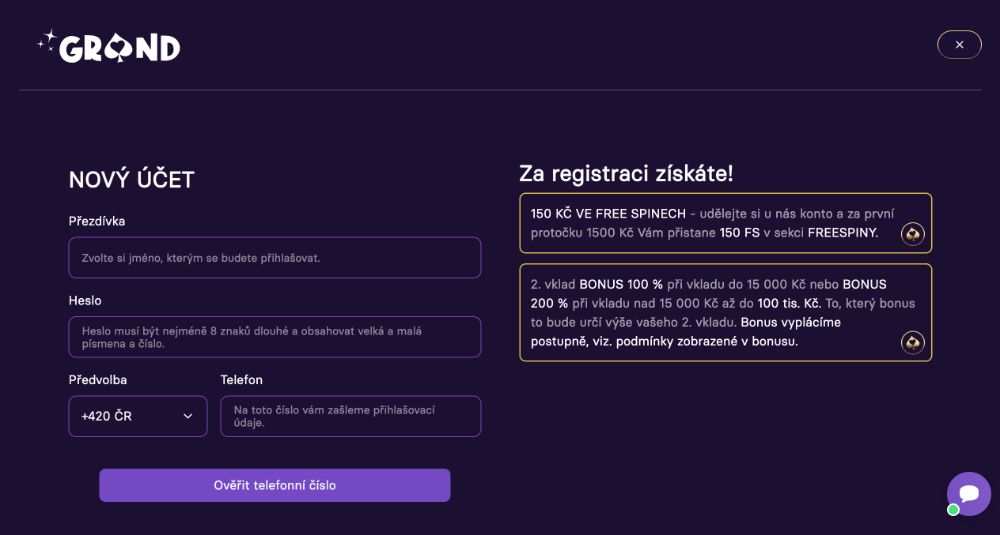Click into the Heslo password field

[274, 337]
